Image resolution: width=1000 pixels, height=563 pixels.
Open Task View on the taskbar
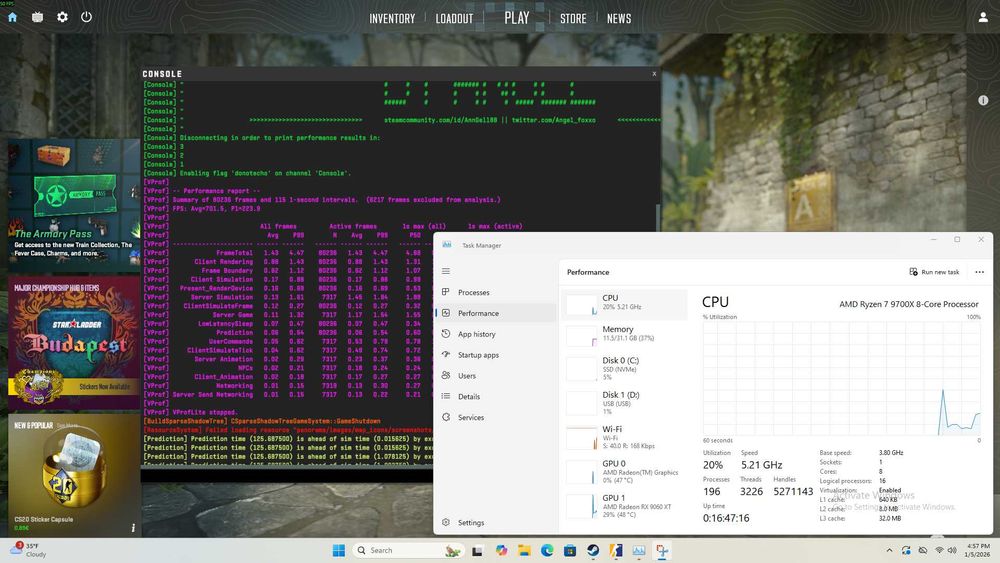coord(477,550)
